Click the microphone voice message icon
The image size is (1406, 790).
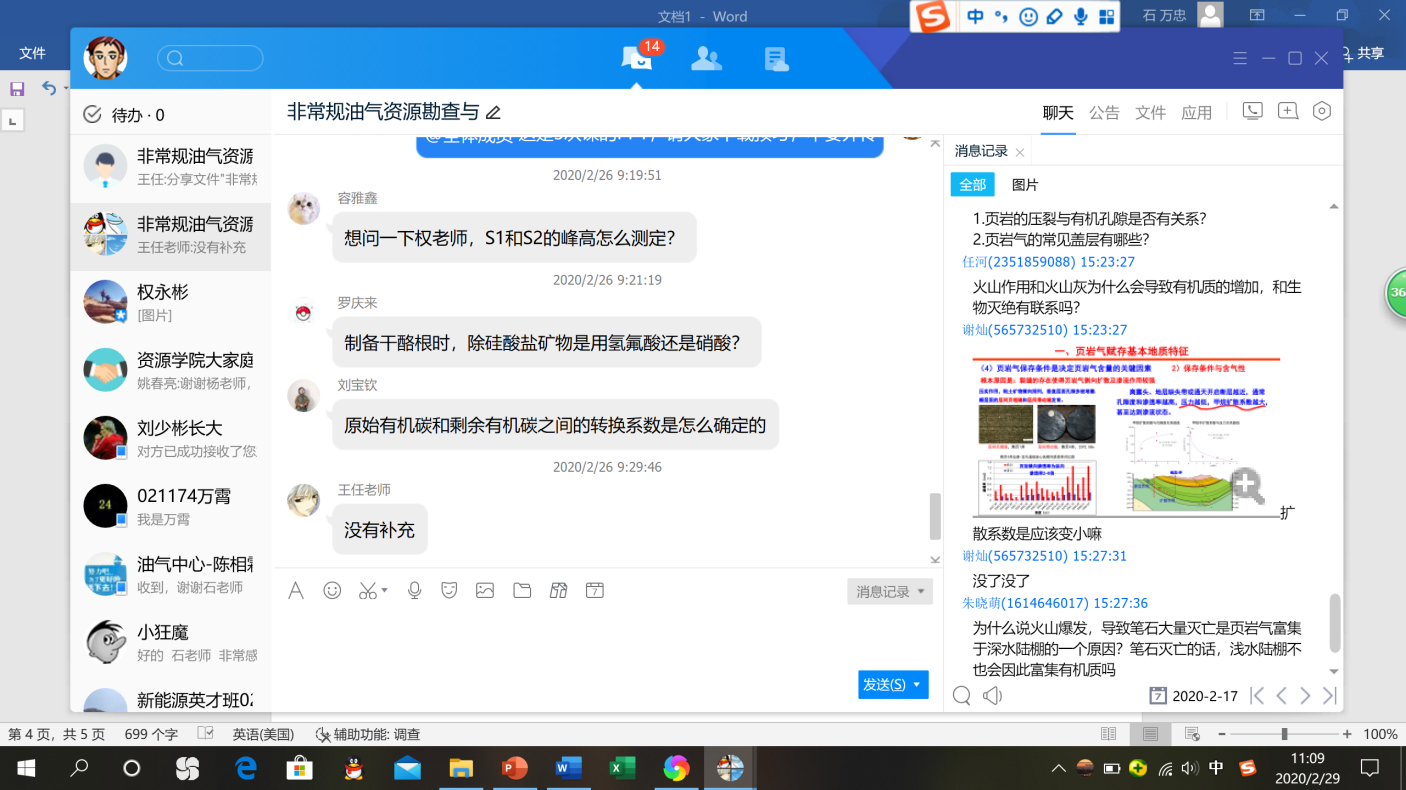414,591
